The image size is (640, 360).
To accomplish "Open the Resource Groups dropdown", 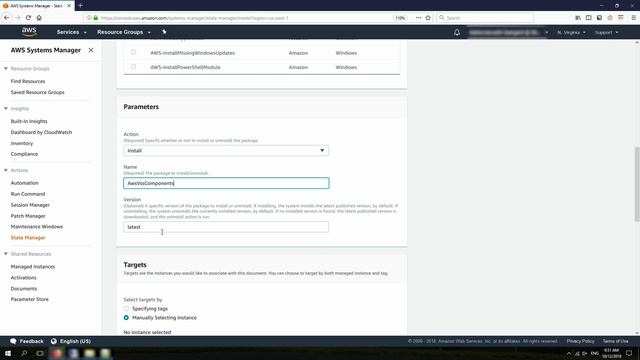I will [124, 32].
